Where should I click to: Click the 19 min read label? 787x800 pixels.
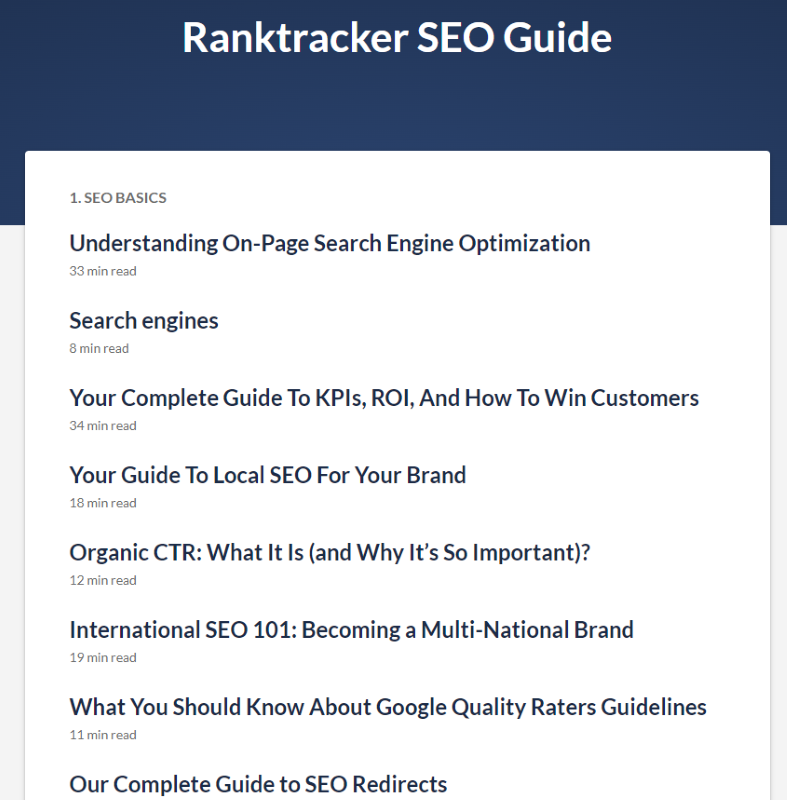click(x=103, y=658)
